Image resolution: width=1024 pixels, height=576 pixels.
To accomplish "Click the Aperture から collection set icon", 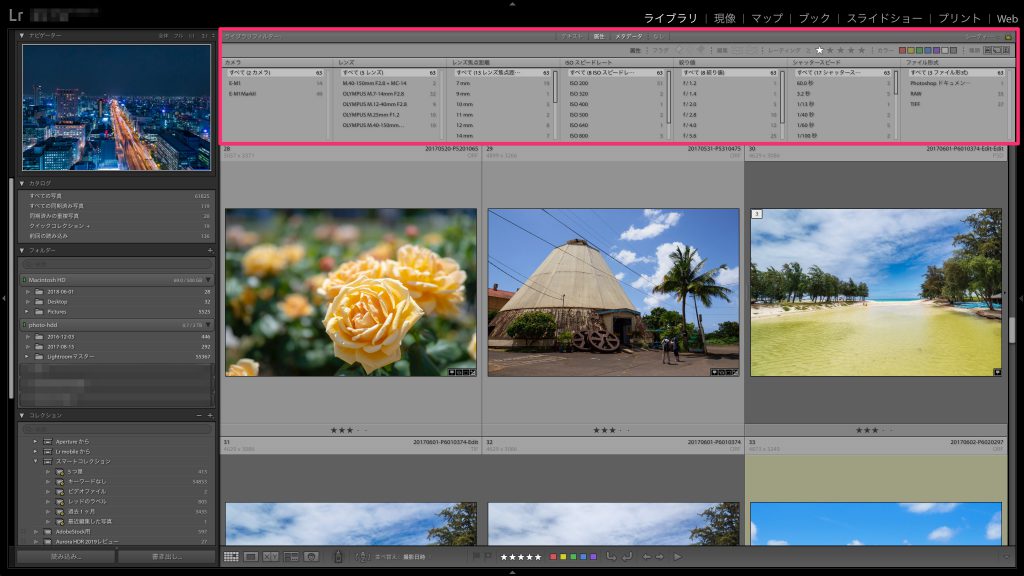I will coord(48,441).
